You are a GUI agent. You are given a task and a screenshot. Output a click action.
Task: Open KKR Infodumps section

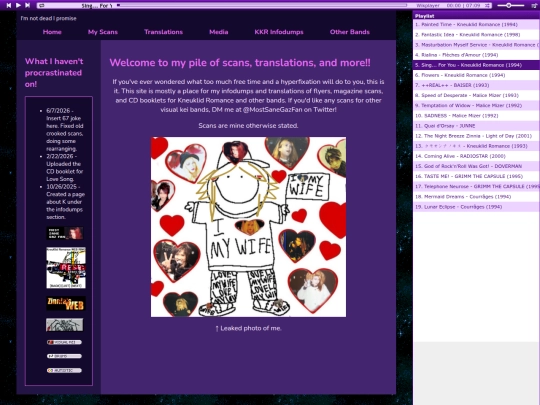coord(279,32)
